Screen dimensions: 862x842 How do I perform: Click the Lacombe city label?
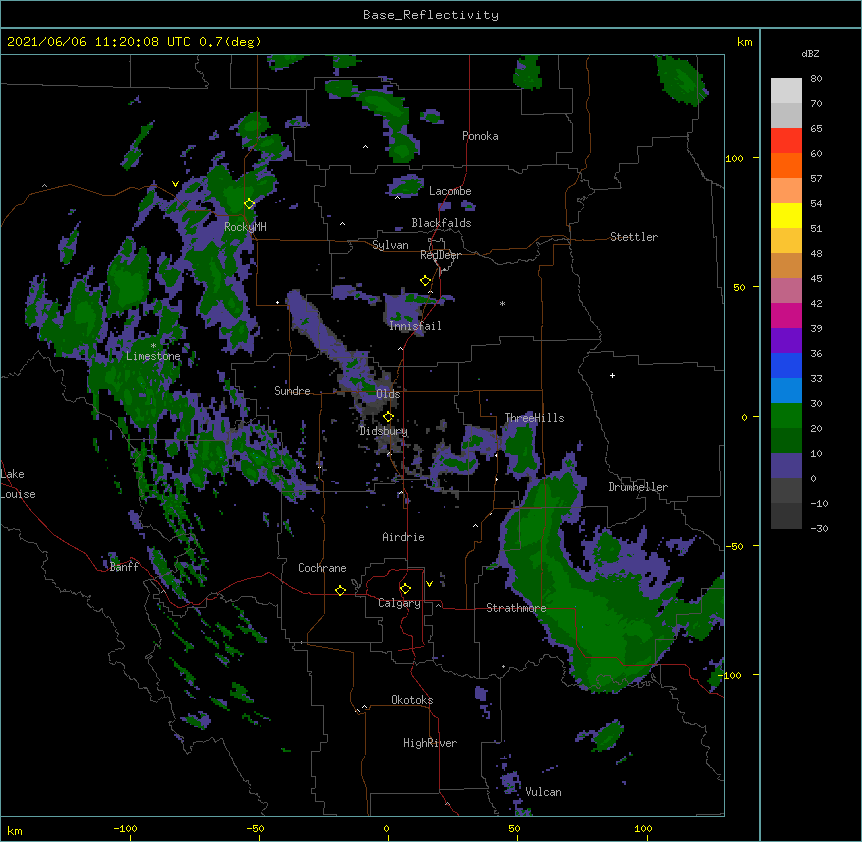(x=450, y=191)
